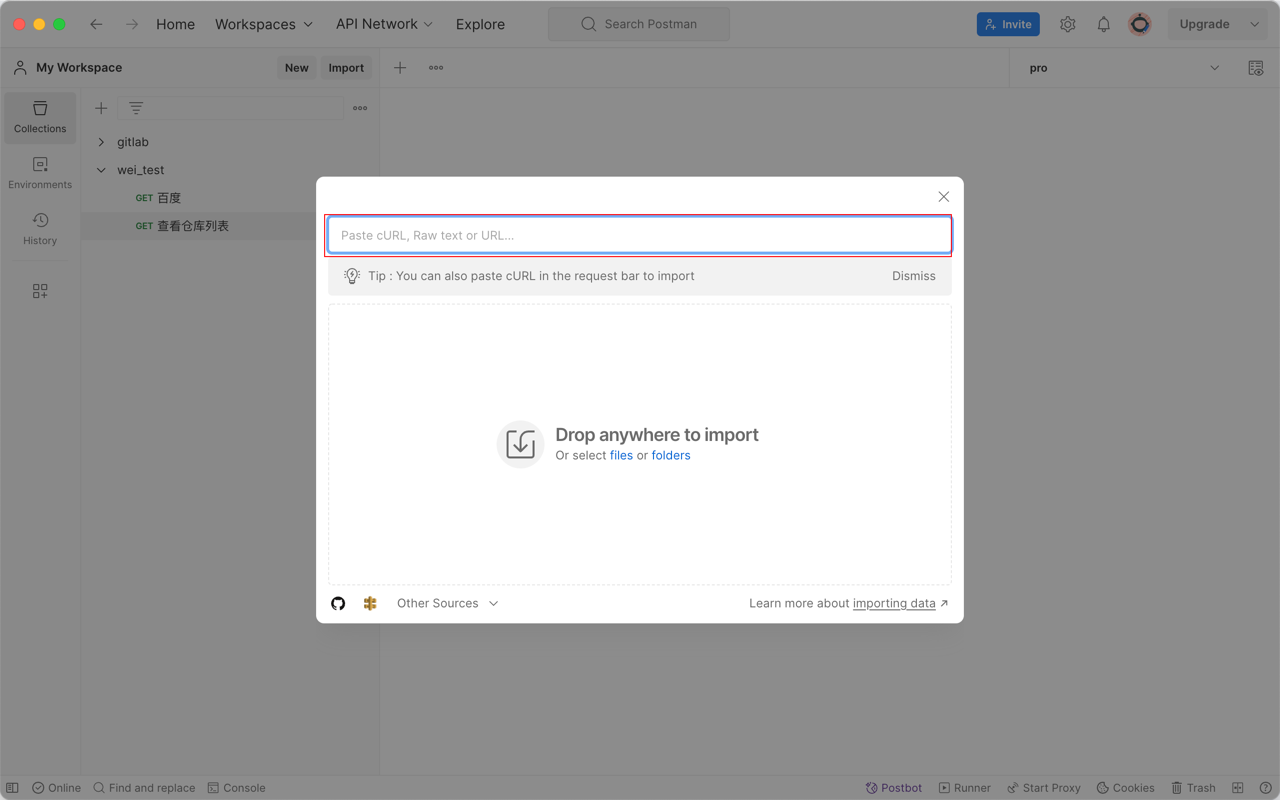Open the GET 查看仓库列表 request
Image resolution: width=1280 pixels, height=800 pixels.
click(182, 226)
